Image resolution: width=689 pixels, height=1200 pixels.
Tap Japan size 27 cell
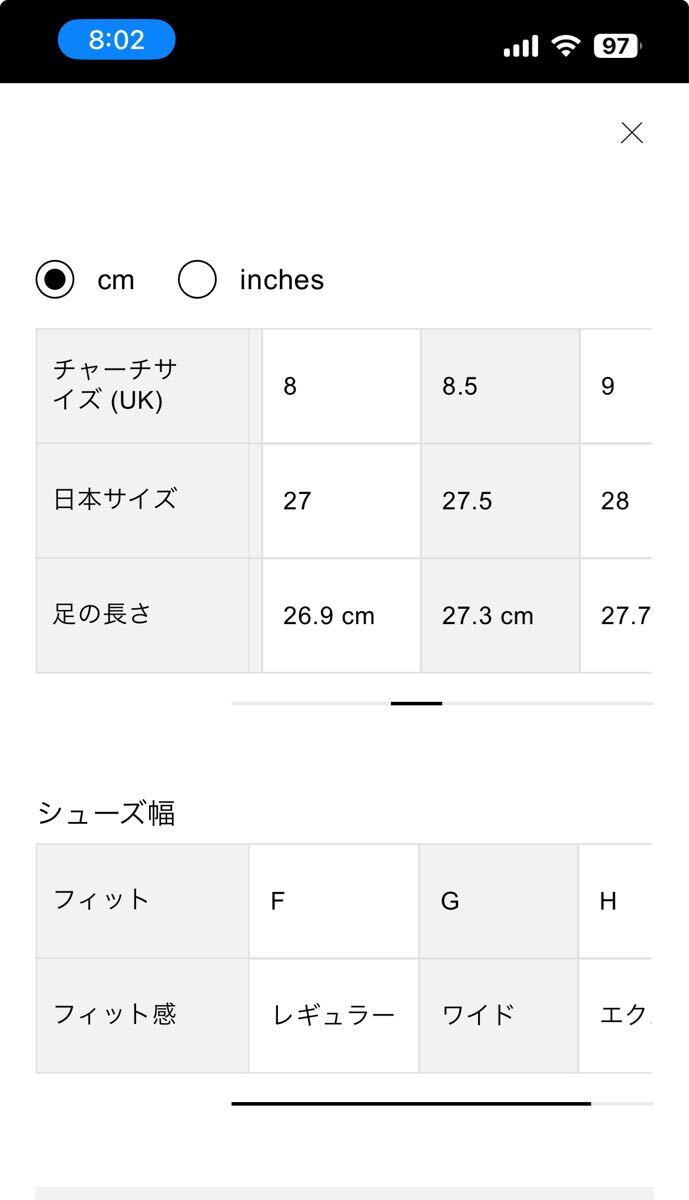pyautogui.click(x=340, y=501)
